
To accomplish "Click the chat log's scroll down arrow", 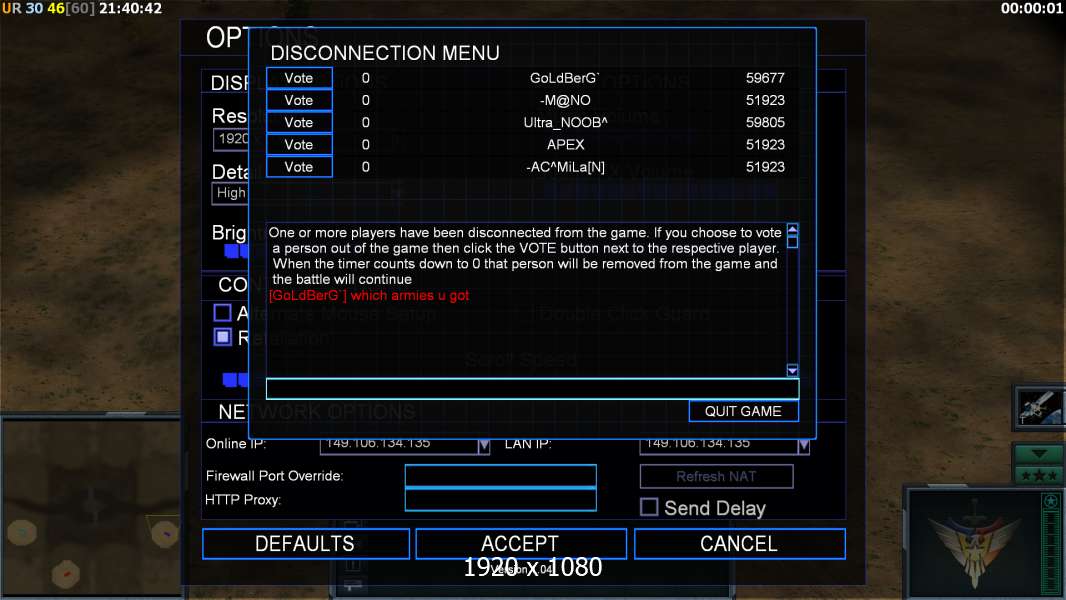I will [792, 370].
